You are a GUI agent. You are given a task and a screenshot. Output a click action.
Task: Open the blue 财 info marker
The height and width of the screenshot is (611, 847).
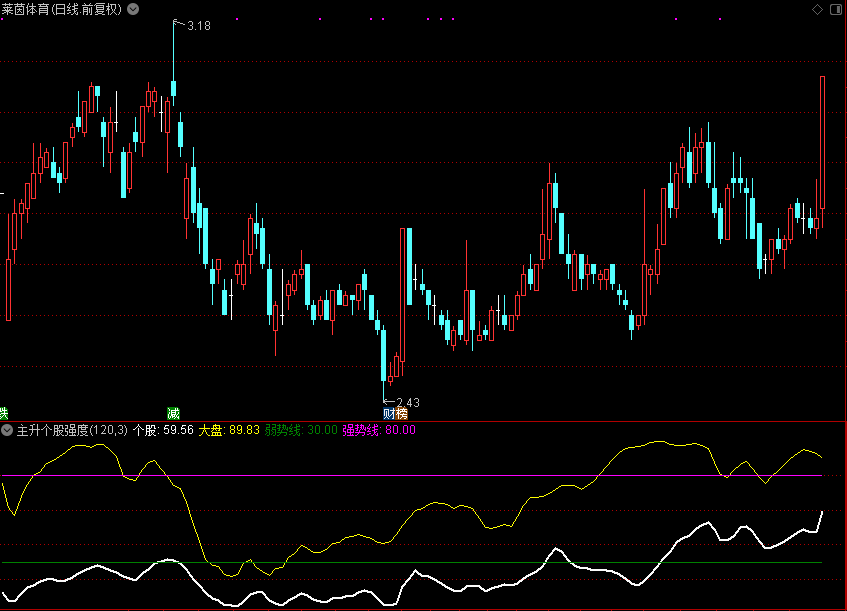pos(389,414)
